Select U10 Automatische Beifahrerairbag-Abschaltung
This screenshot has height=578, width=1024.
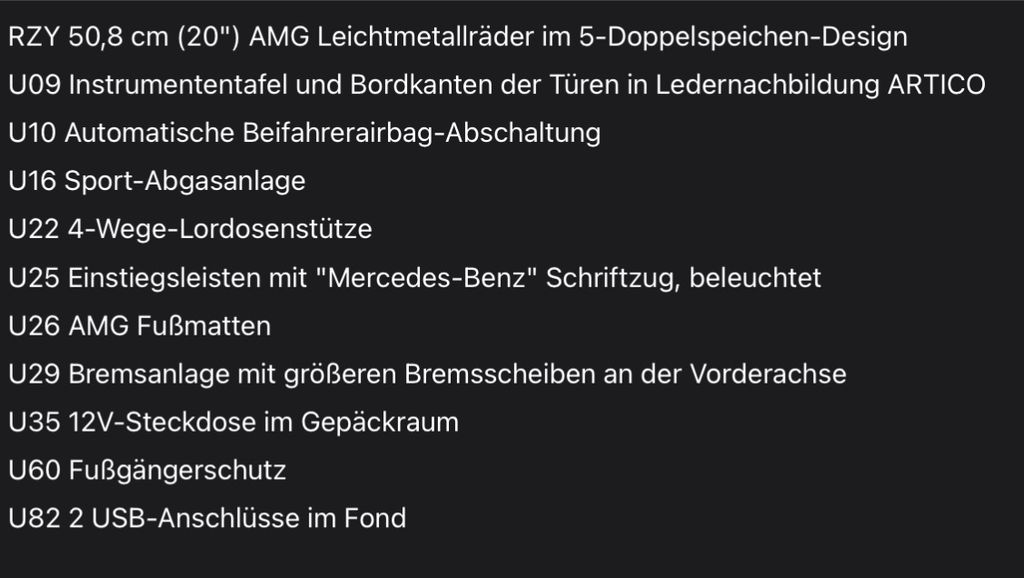(x=304, y=133)
